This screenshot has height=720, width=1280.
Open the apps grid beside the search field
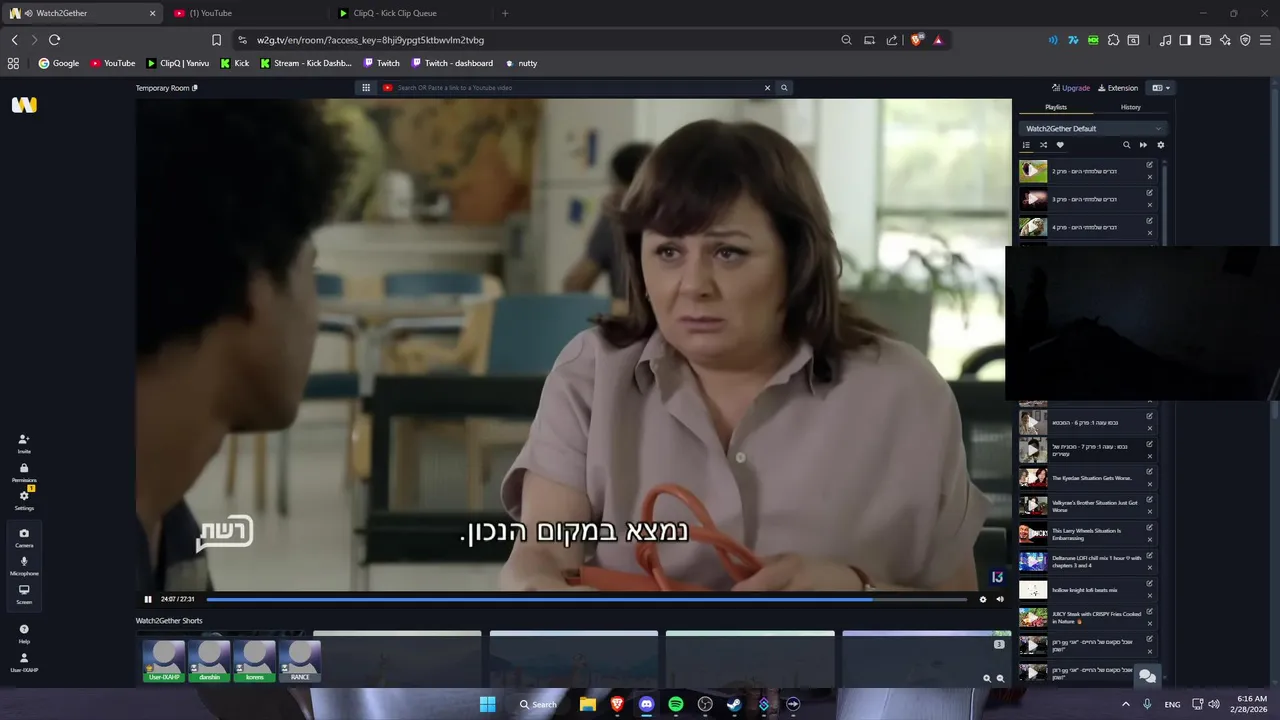tap(366, 88)
